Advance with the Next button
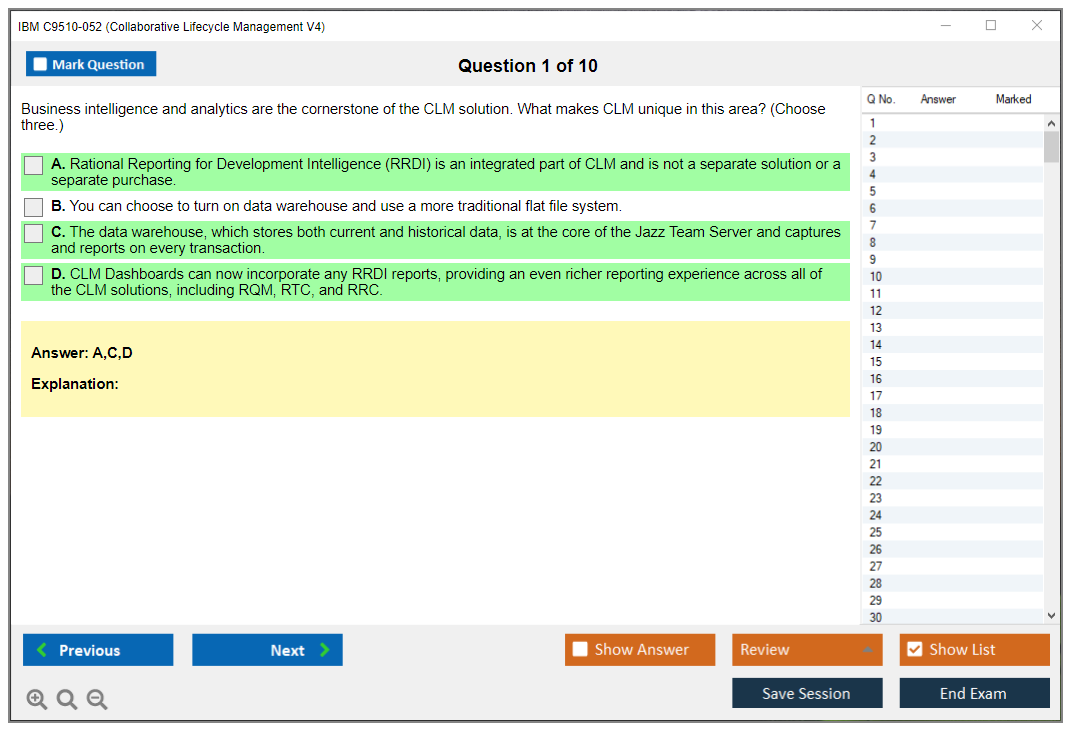The width and height of the screenshot is (1075, 735). (x=267, y=650)
